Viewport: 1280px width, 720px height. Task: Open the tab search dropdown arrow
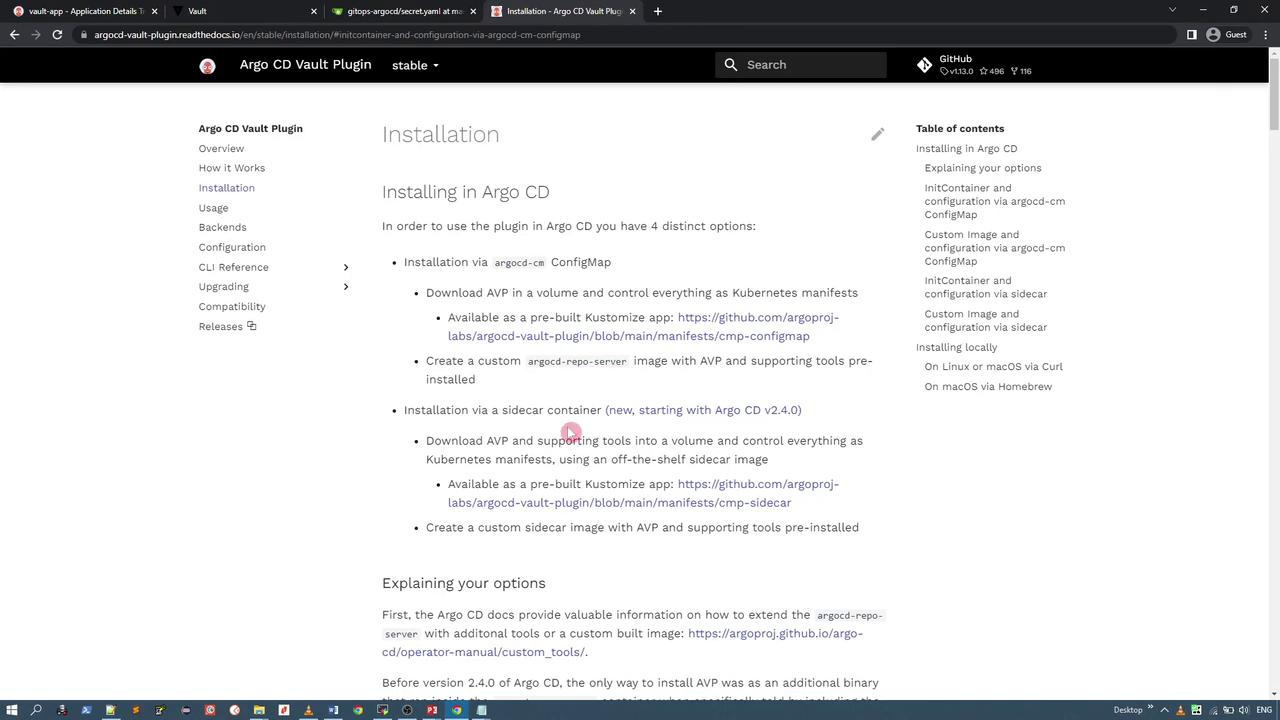coord(1172,10)
